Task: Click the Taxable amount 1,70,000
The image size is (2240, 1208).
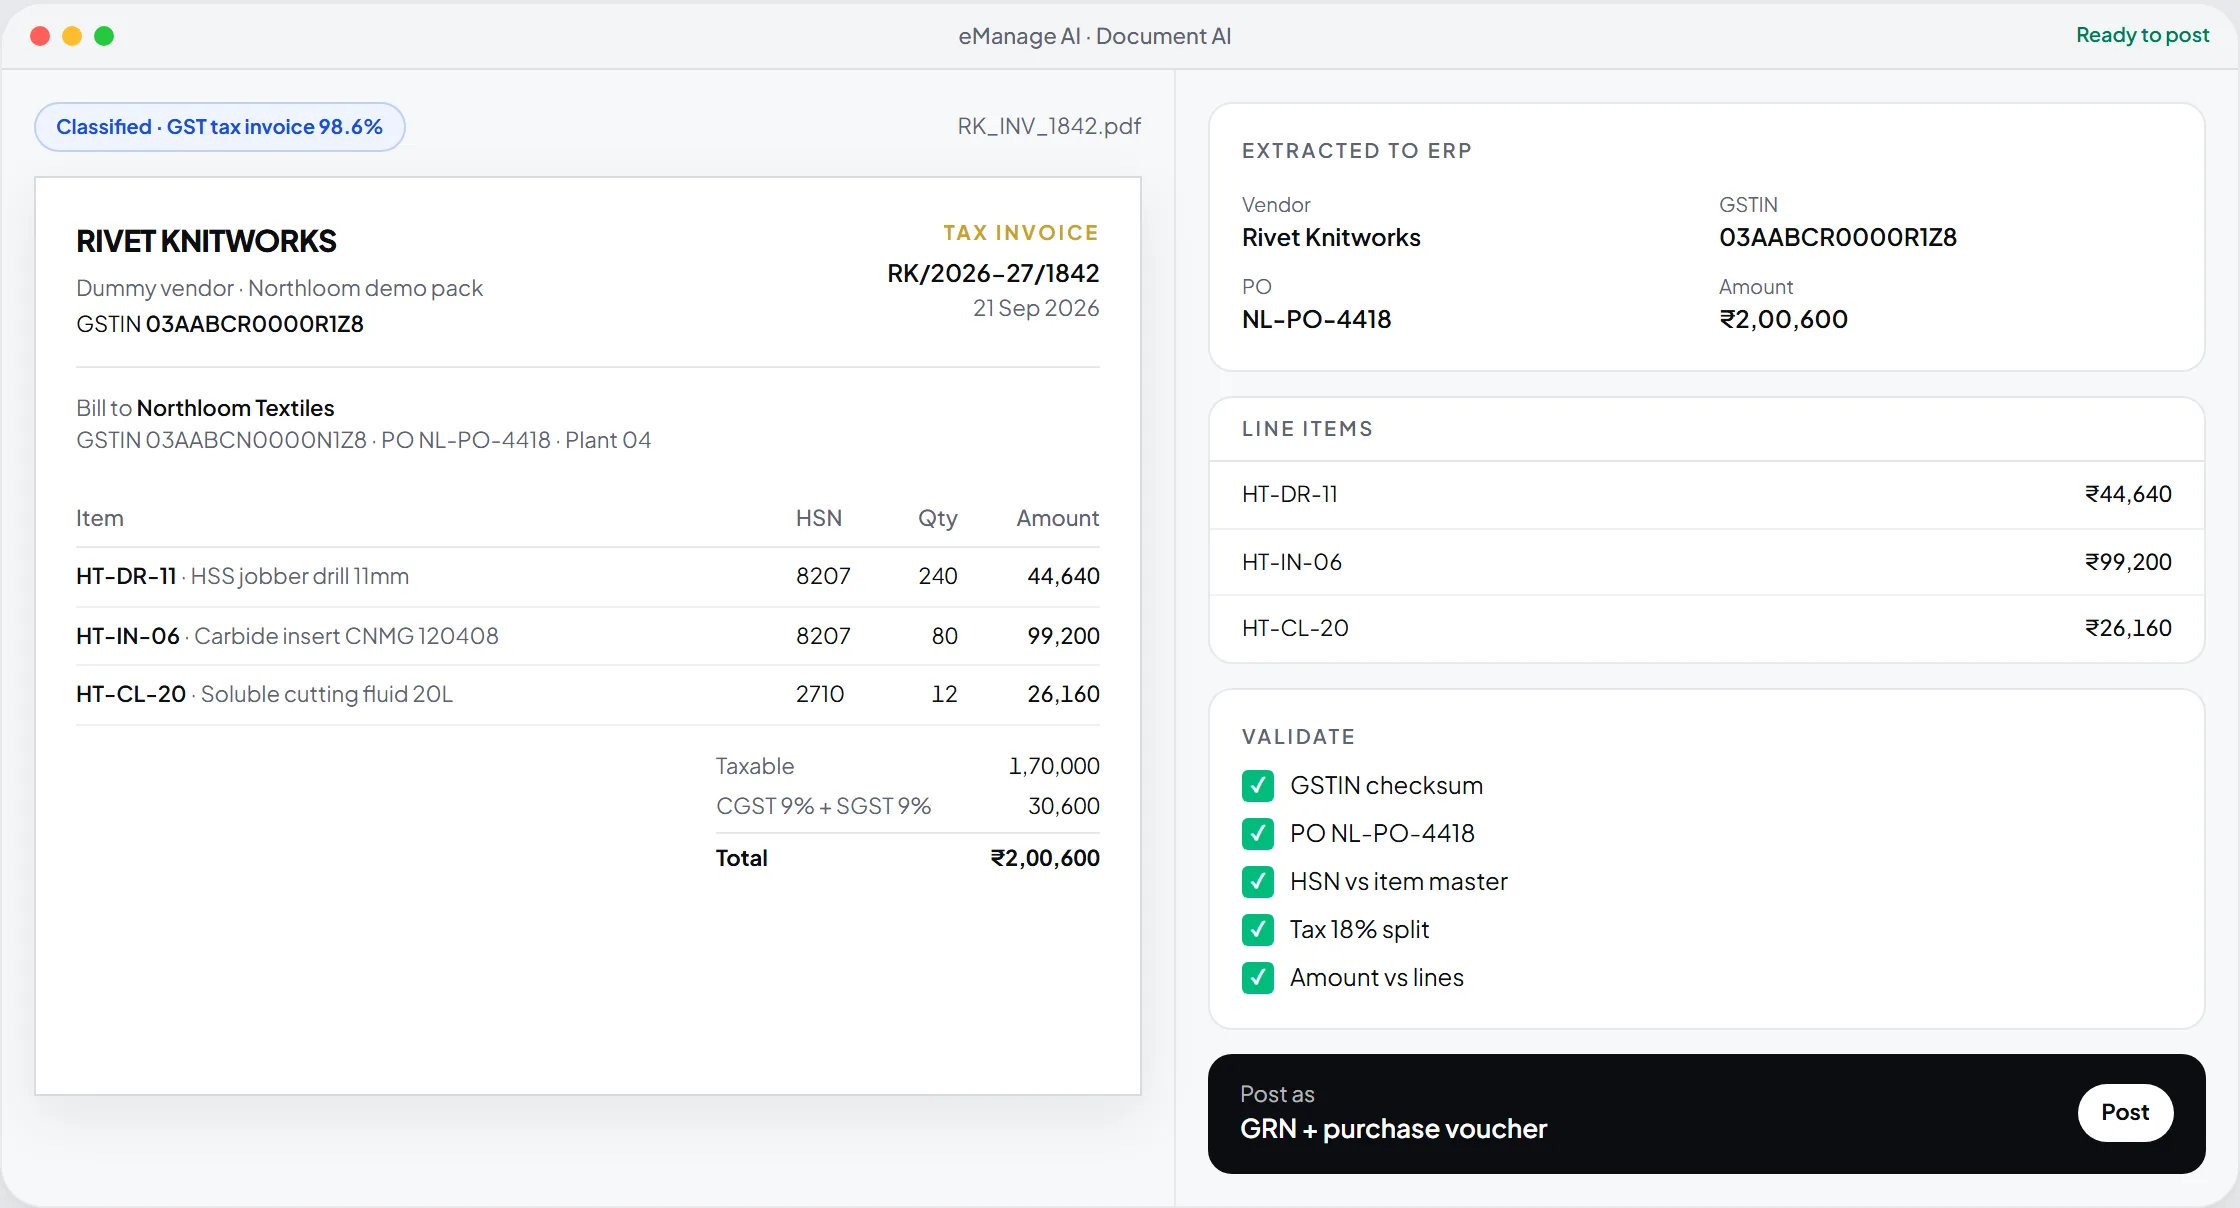Action: (x=1054, y=766)
